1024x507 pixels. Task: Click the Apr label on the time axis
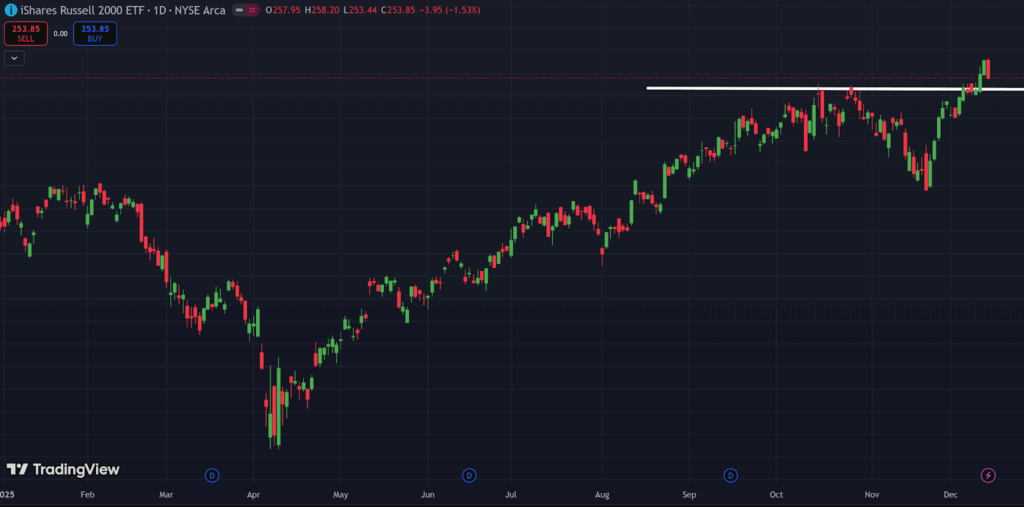coord(253,495)
